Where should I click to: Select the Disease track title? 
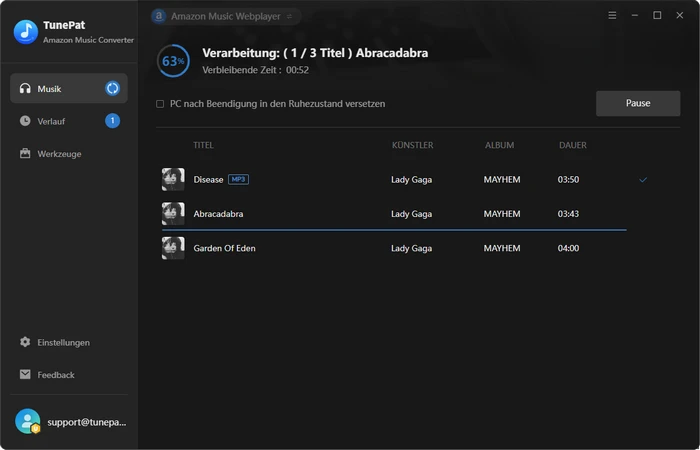coord(208,179)
